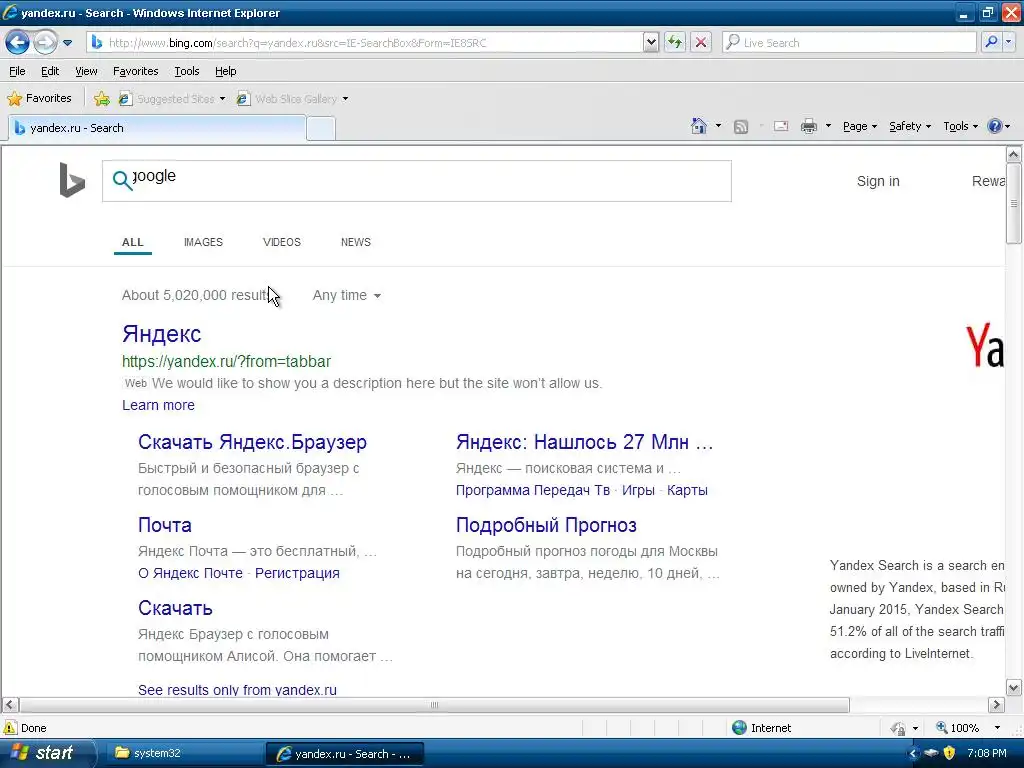Click the Windows start button

click(46, 753)
